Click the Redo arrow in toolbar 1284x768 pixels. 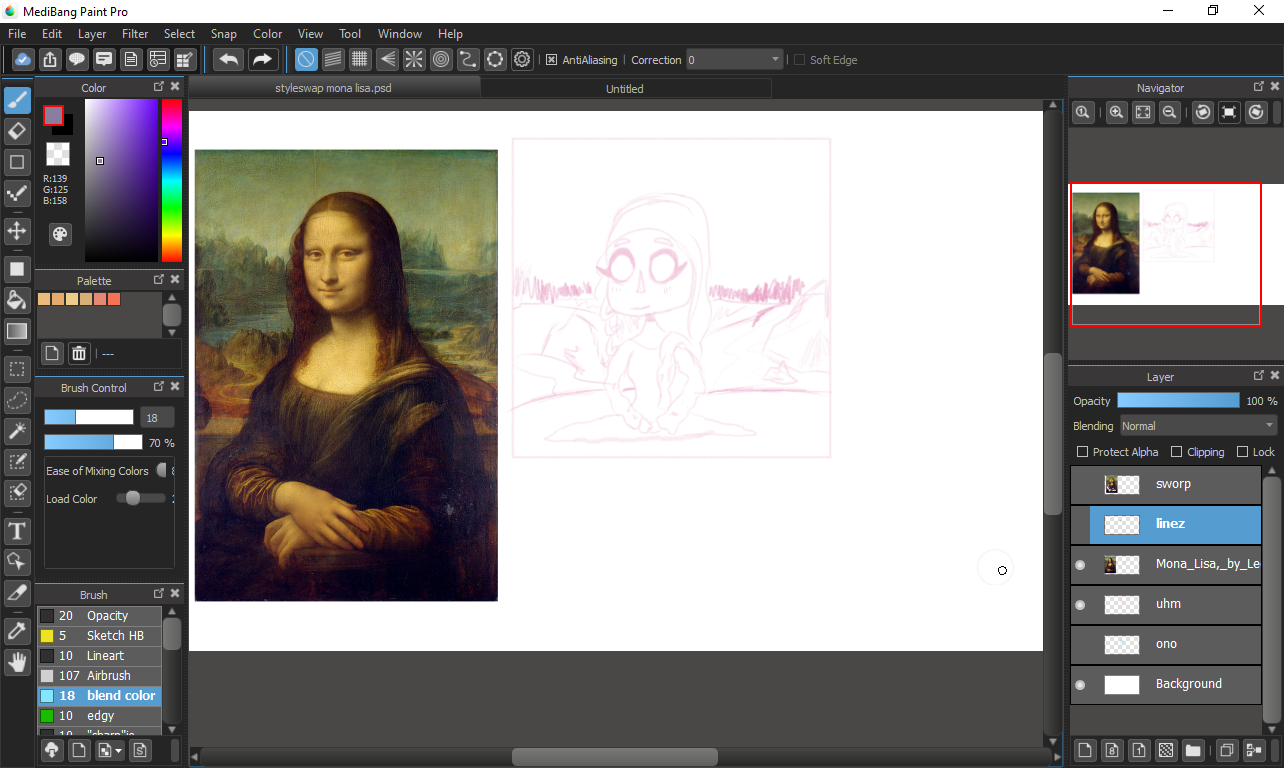tap(262, 59)
